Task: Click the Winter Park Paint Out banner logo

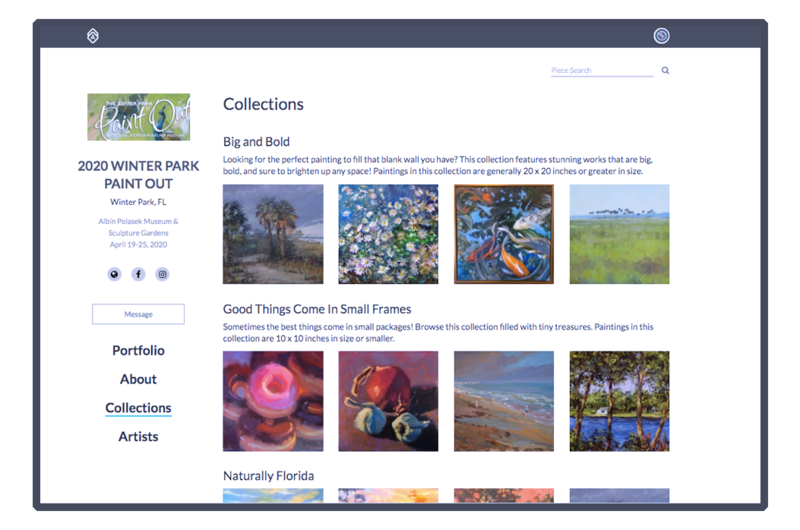Action: click(138, 117)
